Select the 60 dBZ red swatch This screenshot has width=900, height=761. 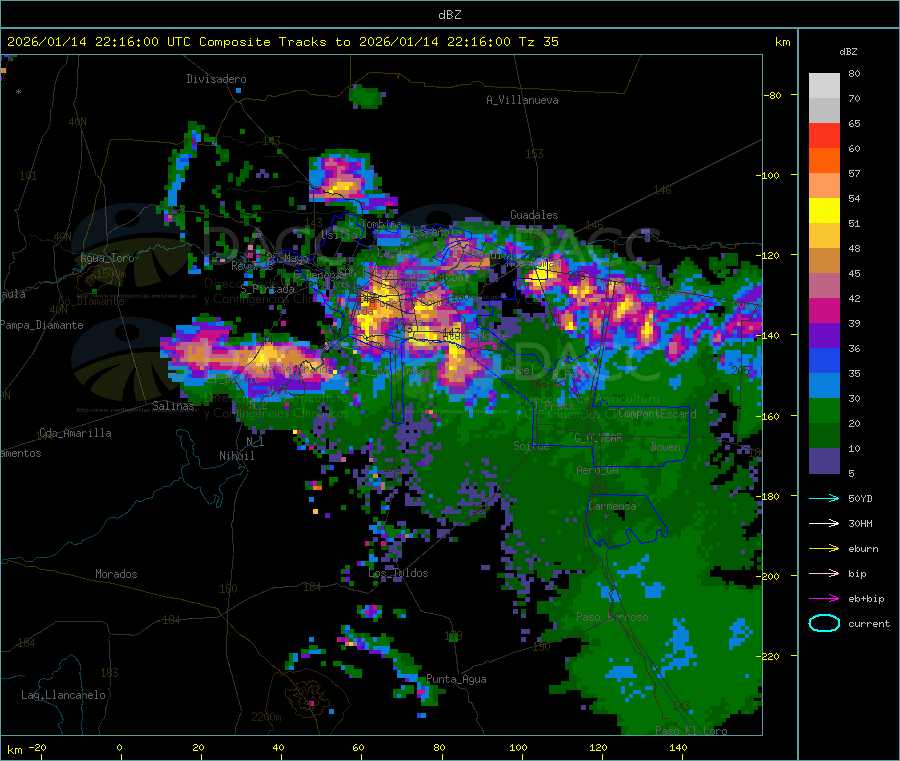click(824, 135)
